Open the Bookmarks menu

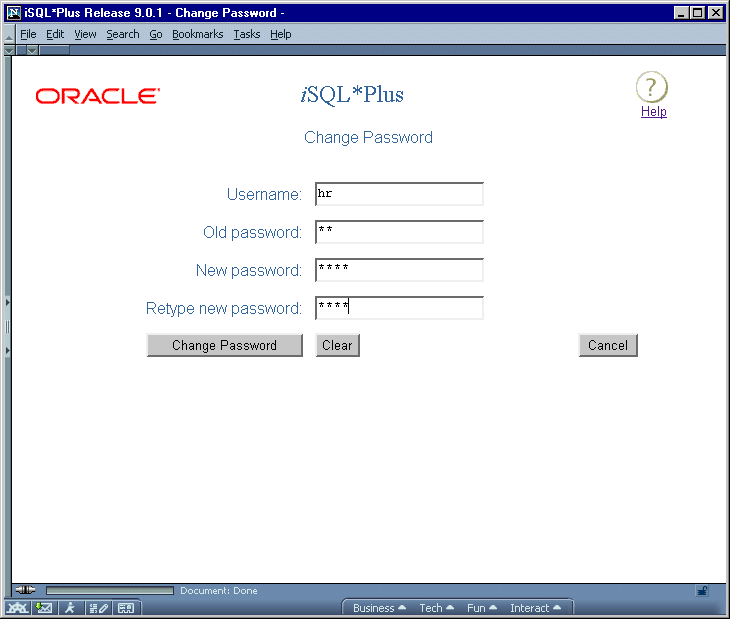click(197, 34)
